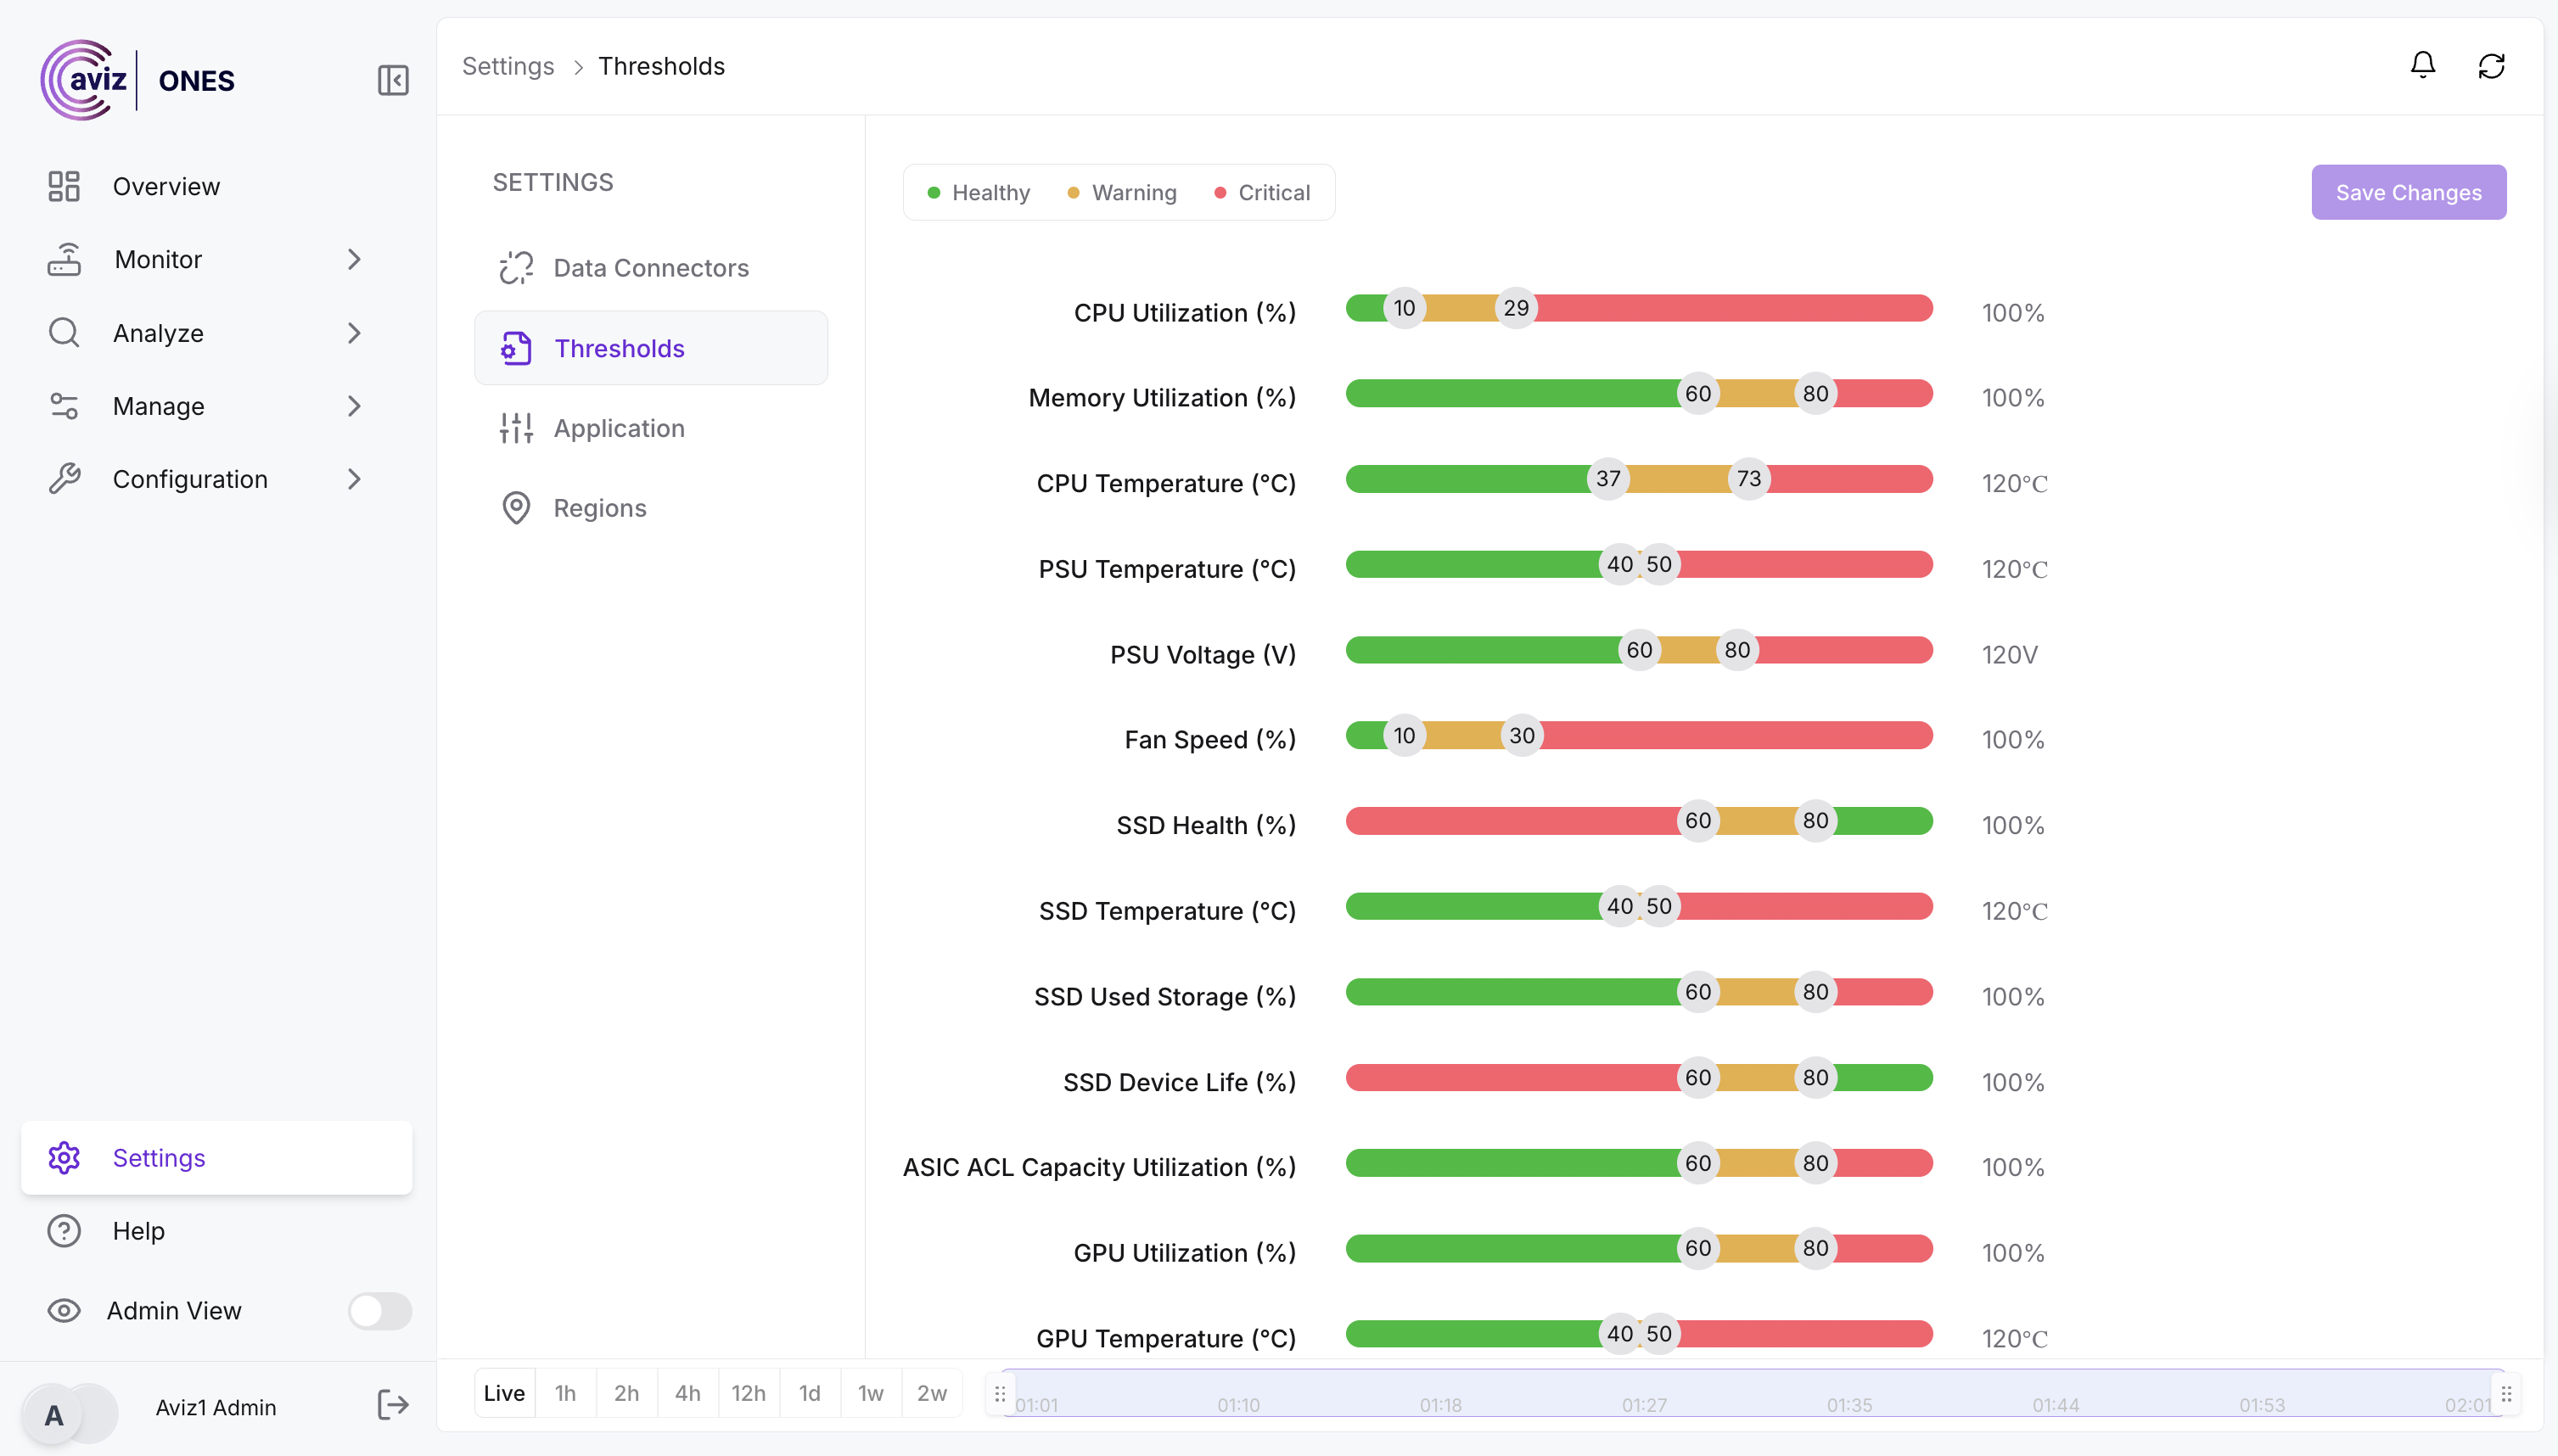Expand the Configuration menu chevron
This screenshot has width=2558, height=1456.
point(354,479)
